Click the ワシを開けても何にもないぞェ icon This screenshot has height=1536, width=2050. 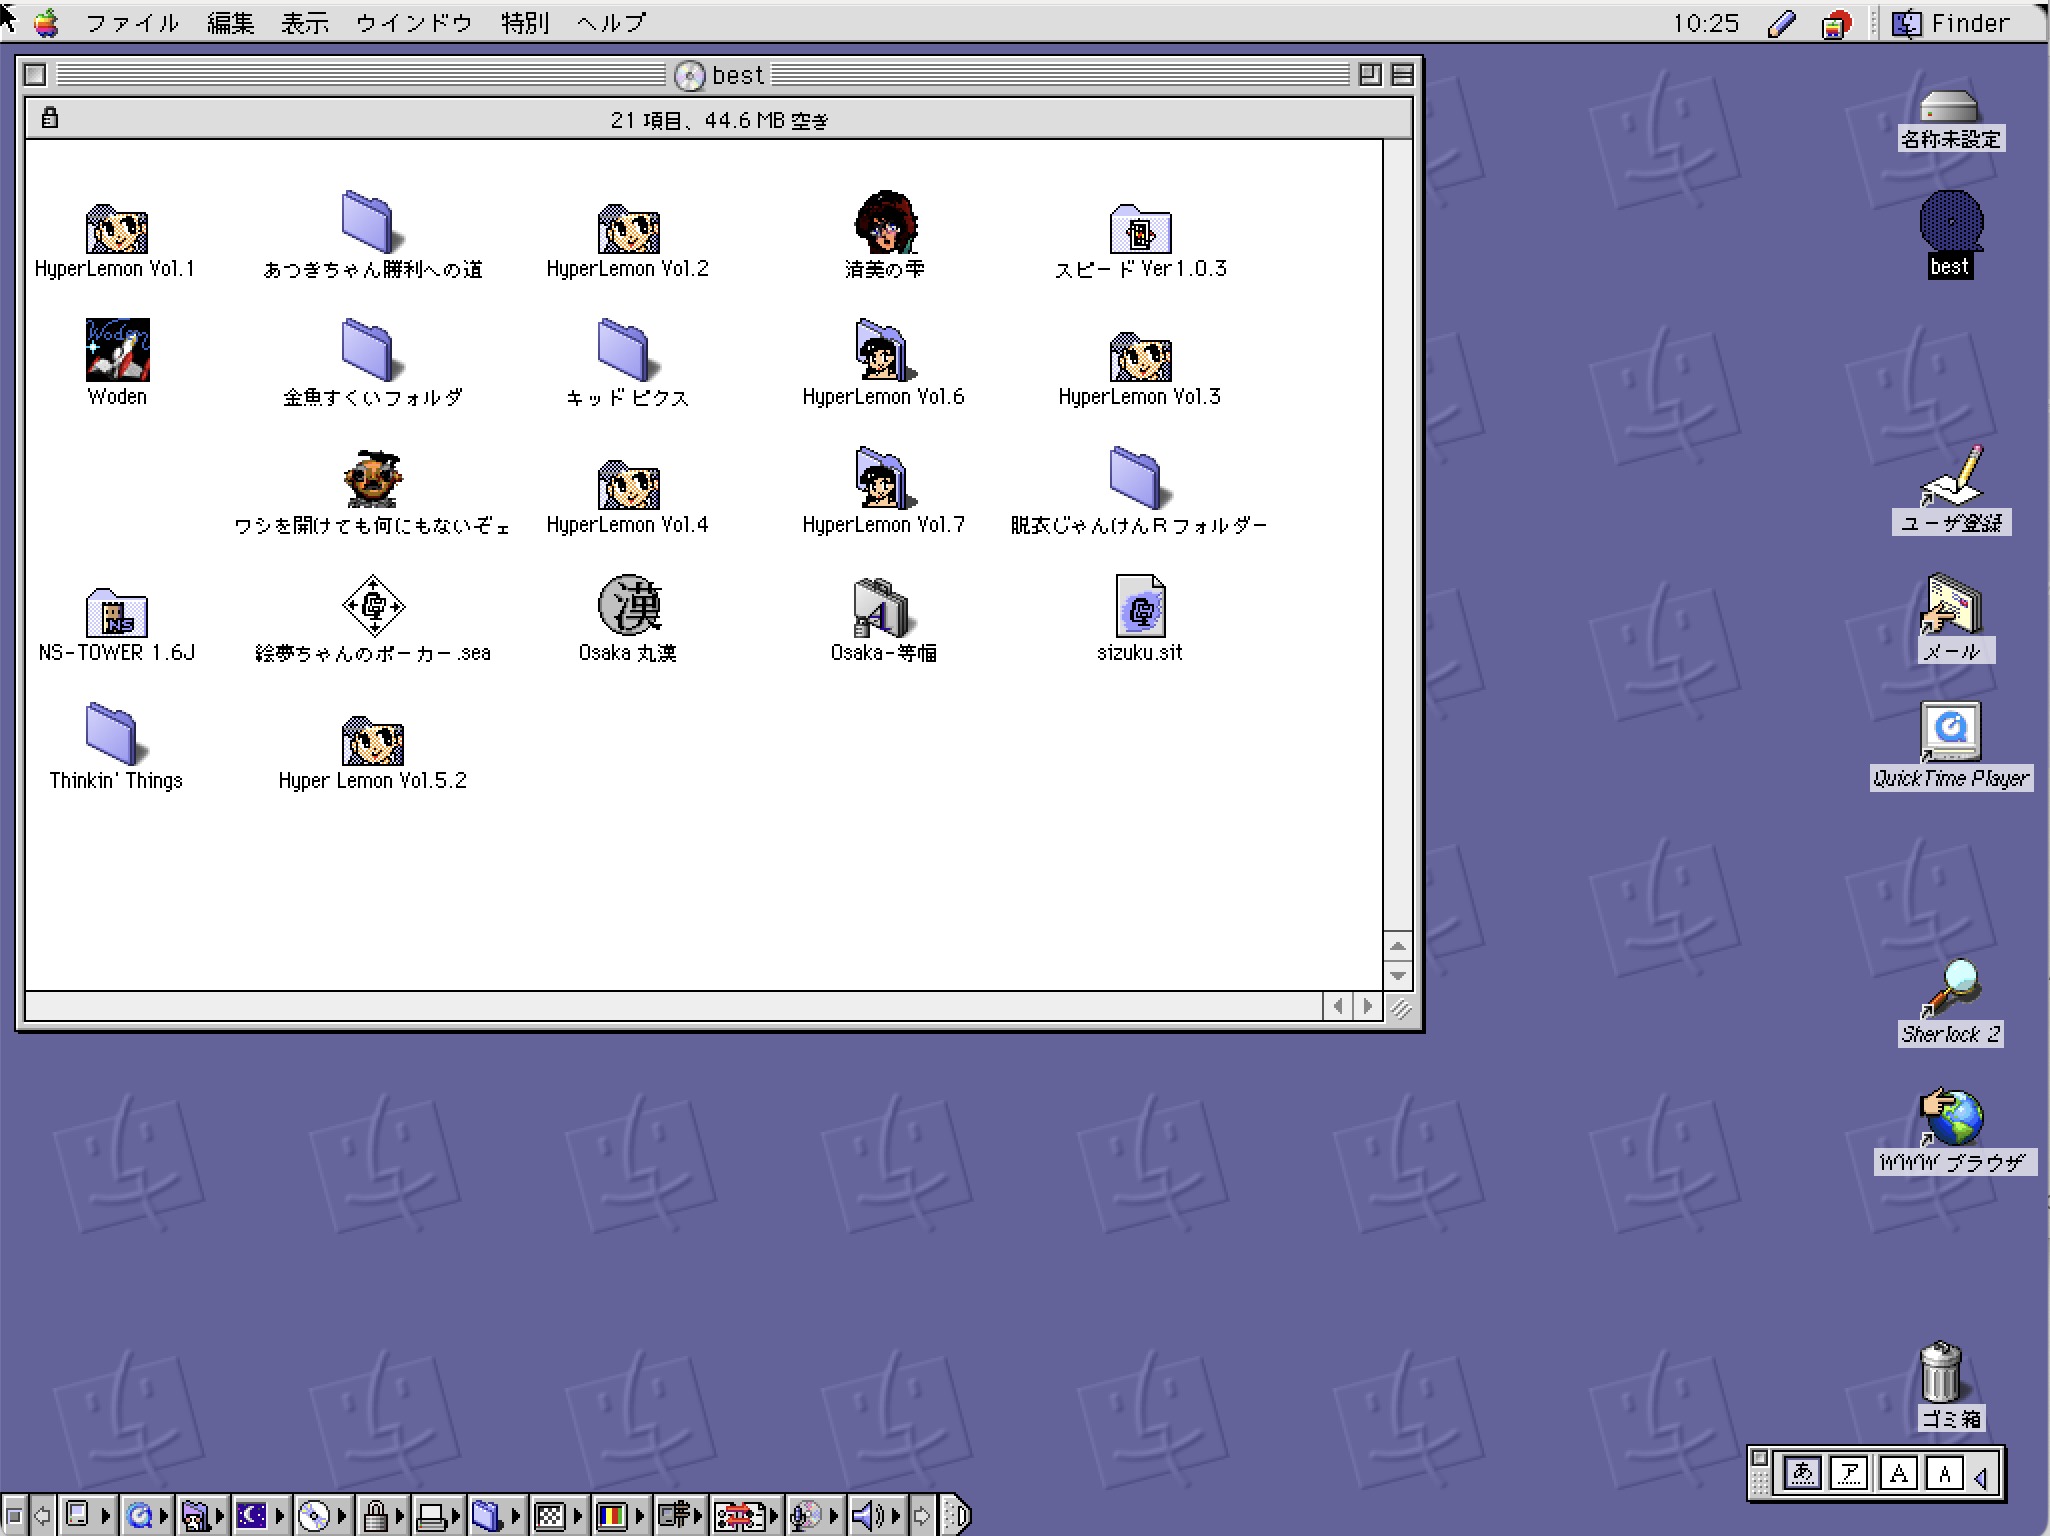pyautogui.click(x=372, y=478)
